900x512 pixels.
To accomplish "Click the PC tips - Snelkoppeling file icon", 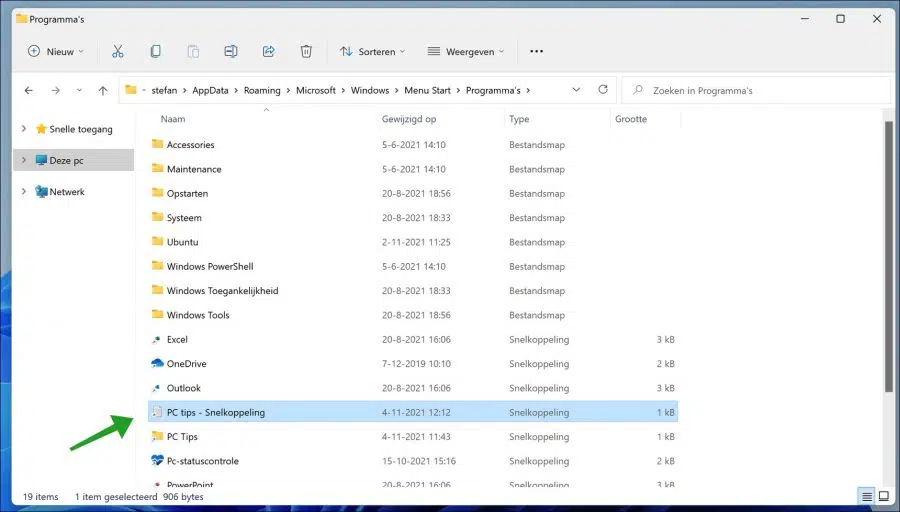I will point(157,412).
